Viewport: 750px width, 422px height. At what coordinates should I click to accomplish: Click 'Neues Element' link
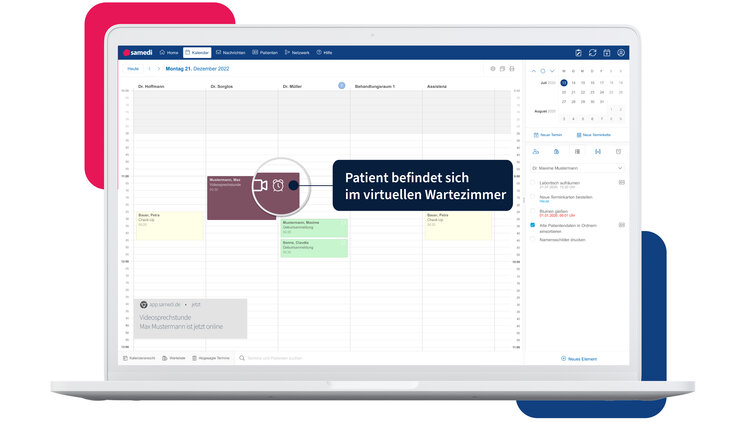pos(578,358)
